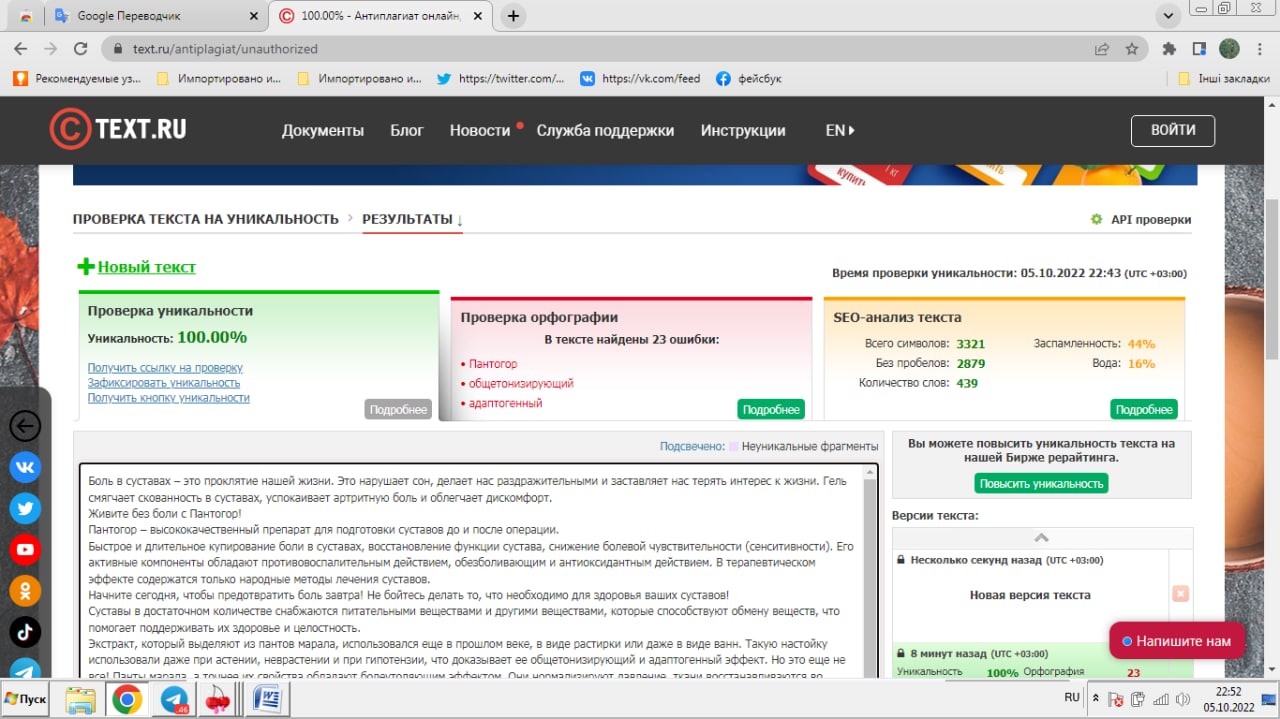The height and width of the screenshot is (719, 1280).
Task: Open a new browser tab
Action: 513,16
